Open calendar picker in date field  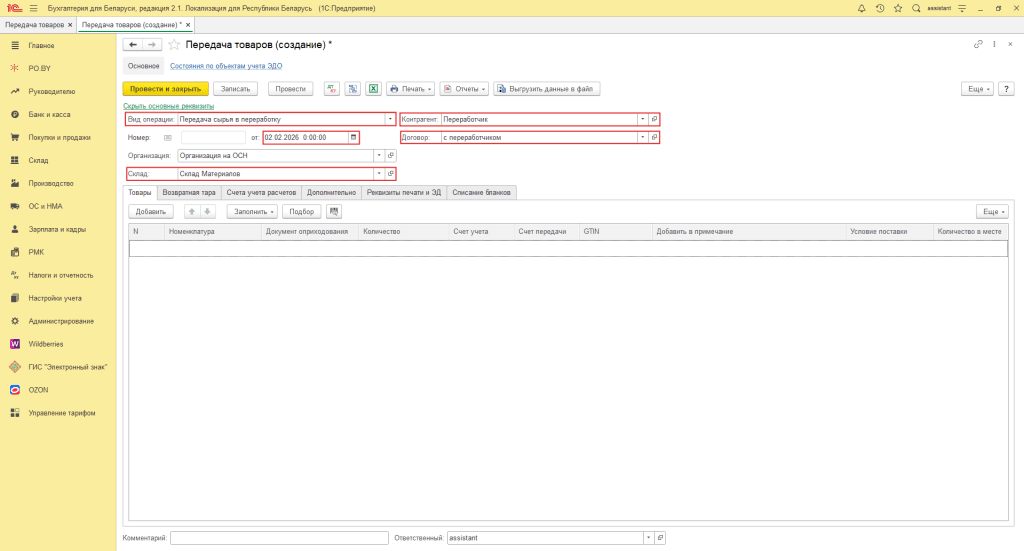pyautogui.click(x=353, y=137)
